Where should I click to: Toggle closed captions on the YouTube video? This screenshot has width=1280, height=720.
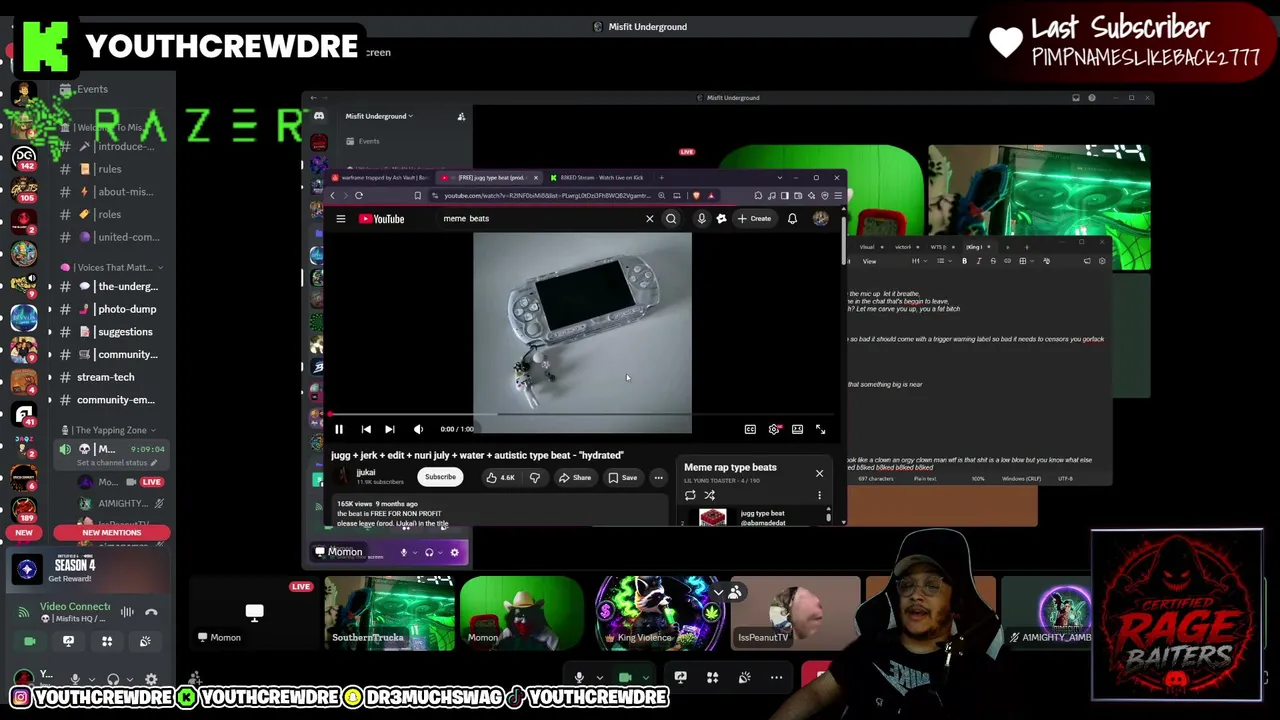click(750, 429)
